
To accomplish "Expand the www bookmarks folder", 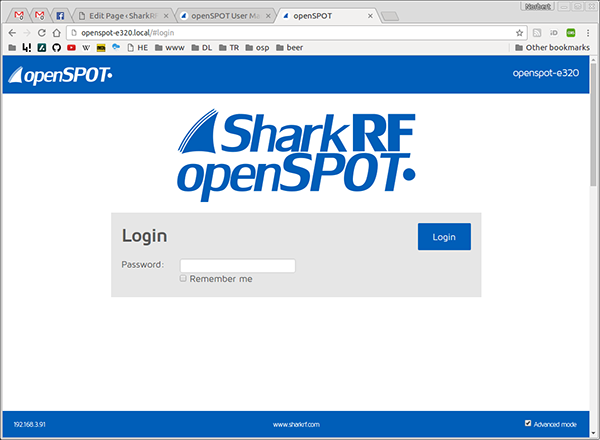I will (x=170, y=48).
